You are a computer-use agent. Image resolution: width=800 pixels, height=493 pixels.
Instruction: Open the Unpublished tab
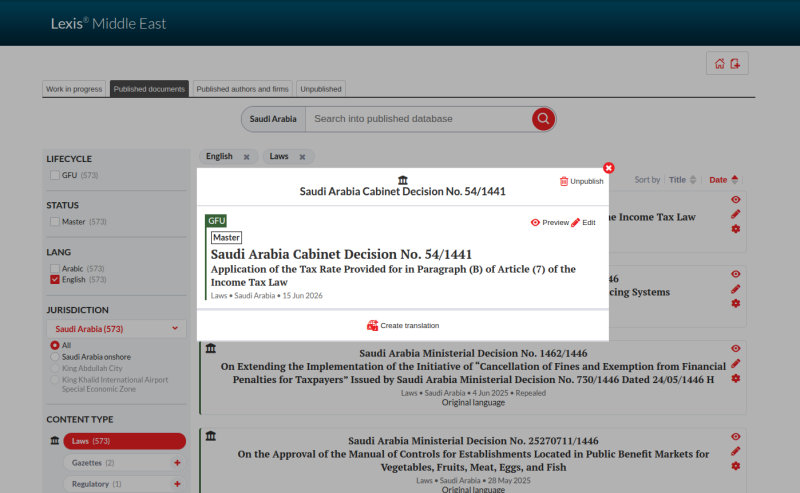coord(321,89)
